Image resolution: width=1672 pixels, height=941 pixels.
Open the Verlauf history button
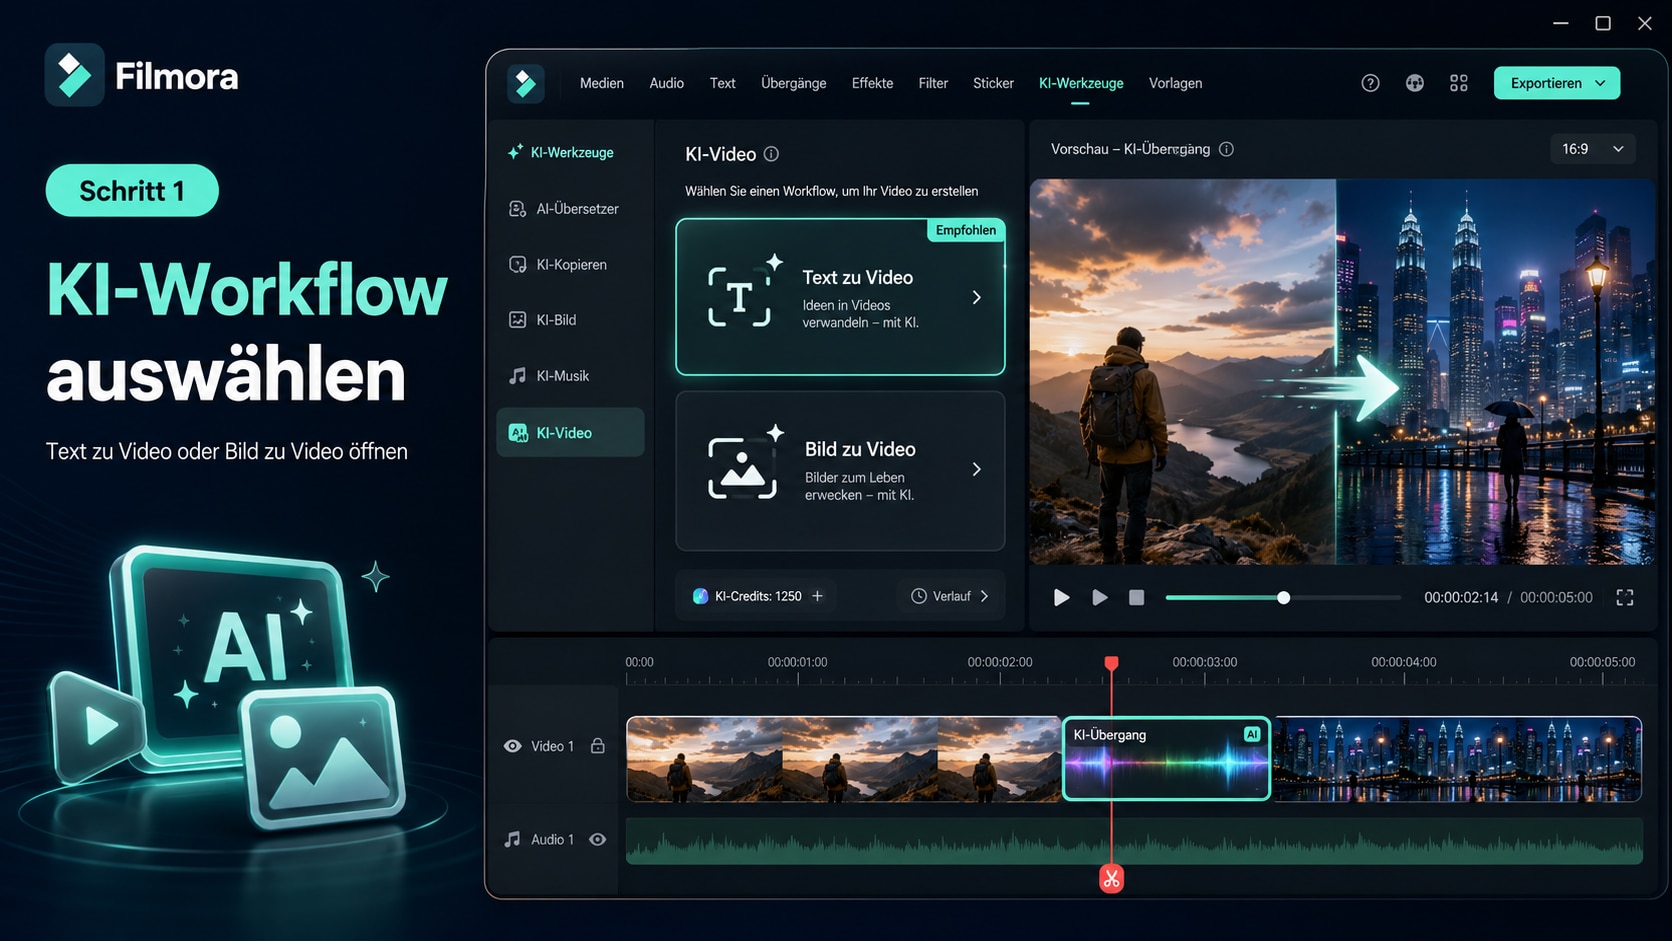pyautogui.click(x=950, y=596)
